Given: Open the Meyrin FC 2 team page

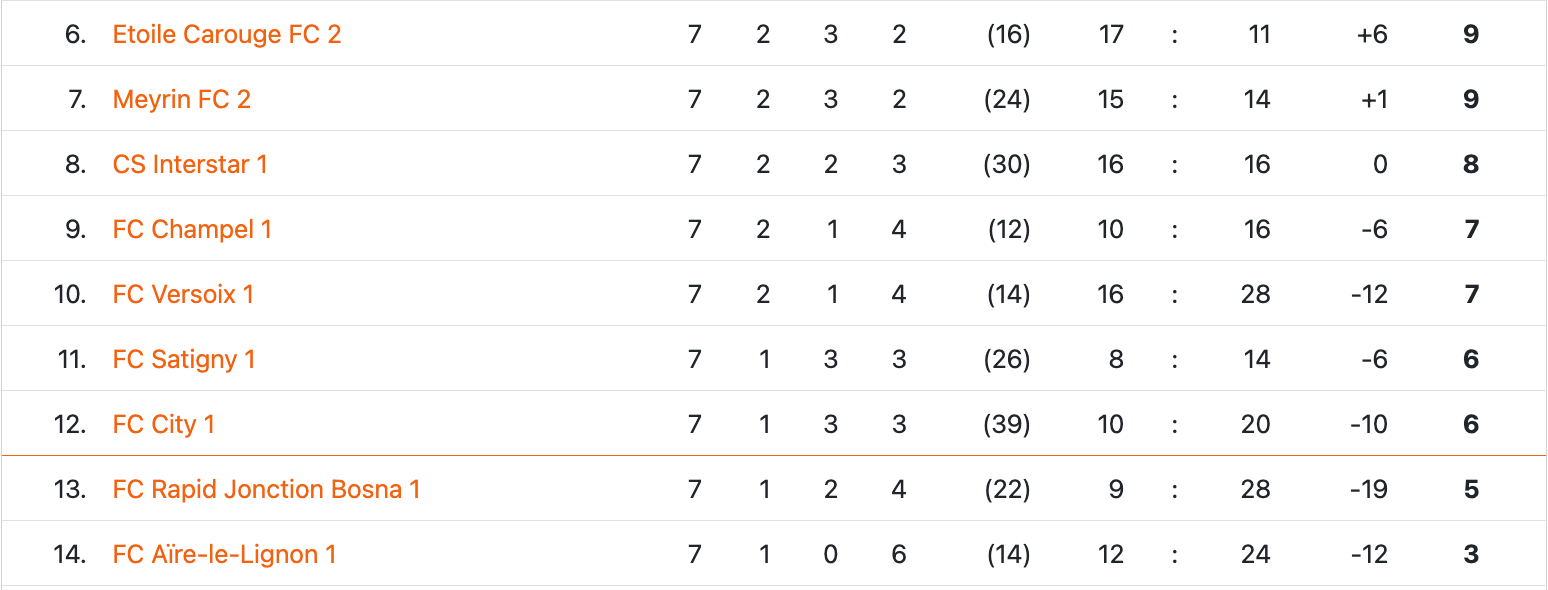Looking at the screenshot, I should click(182, 100).
